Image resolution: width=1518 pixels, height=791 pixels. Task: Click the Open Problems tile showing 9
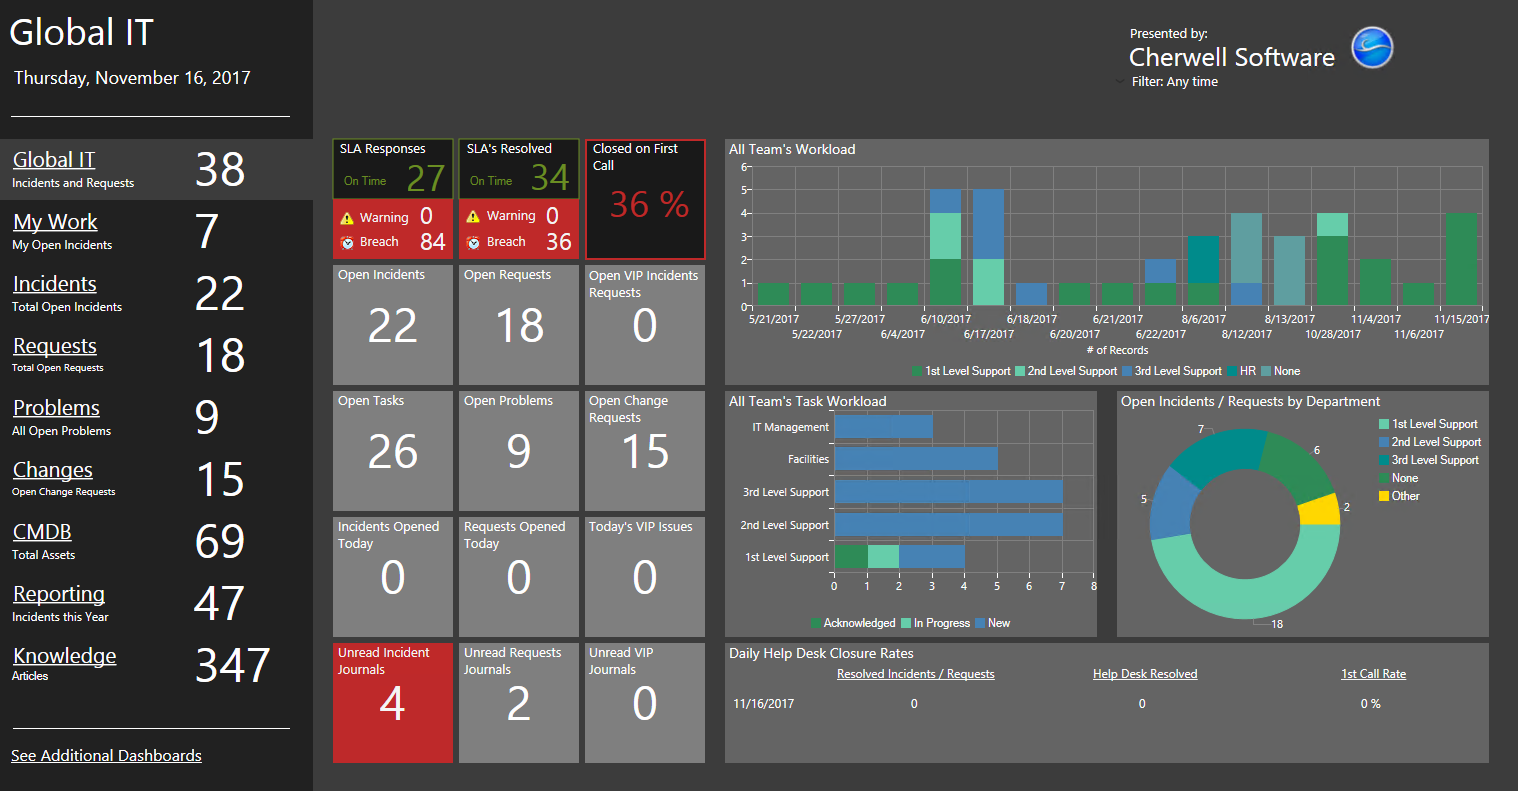[519, 451]
